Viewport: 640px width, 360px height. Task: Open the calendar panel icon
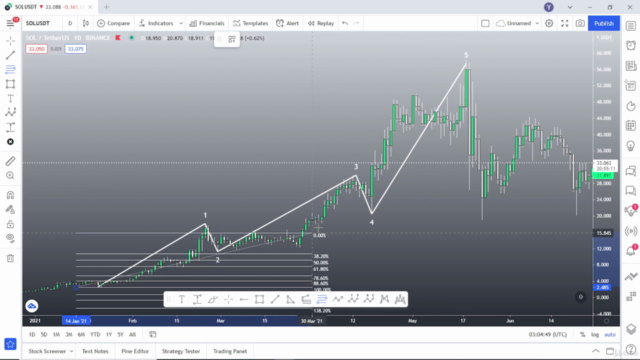631,126
